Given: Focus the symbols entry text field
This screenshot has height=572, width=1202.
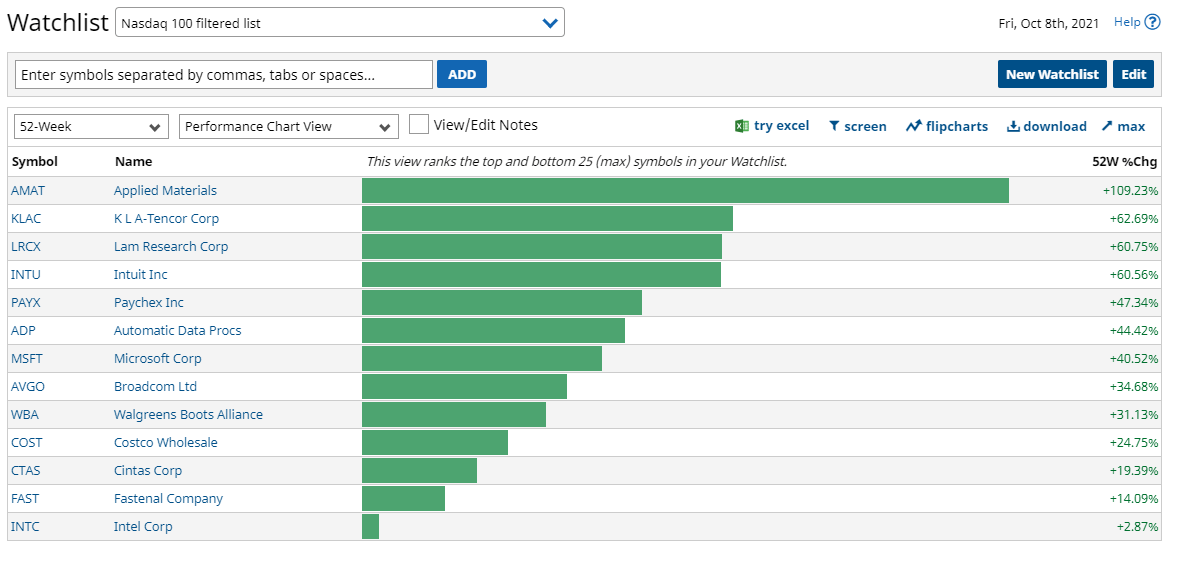Looking at the screenshot, I should (x=224, y=74).
